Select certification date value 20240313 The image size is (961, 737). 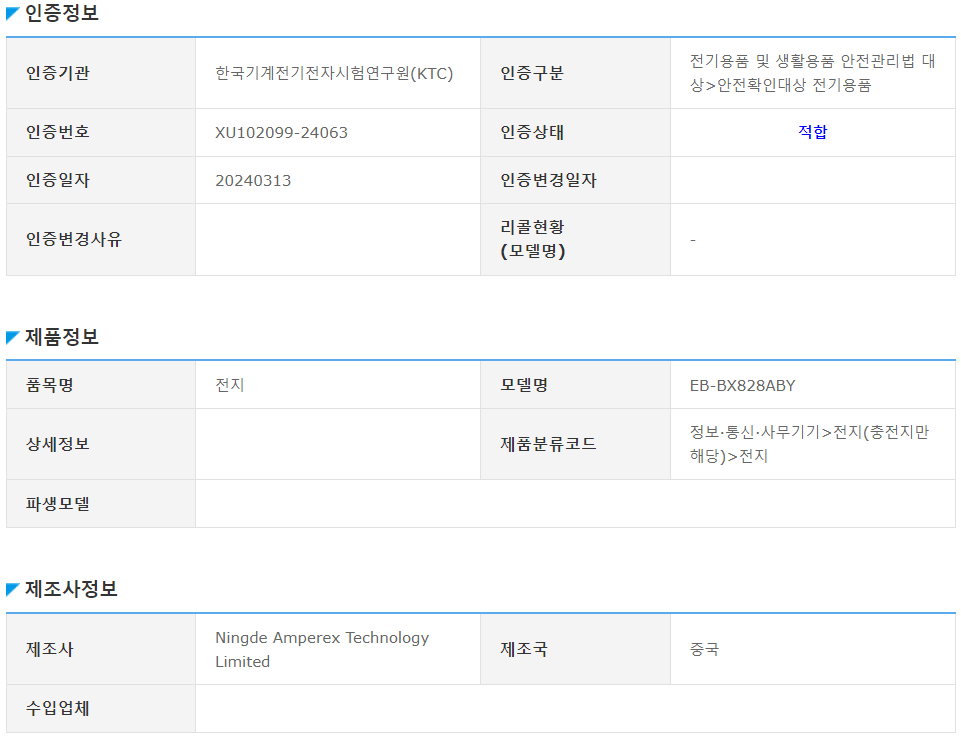[253, 181]
